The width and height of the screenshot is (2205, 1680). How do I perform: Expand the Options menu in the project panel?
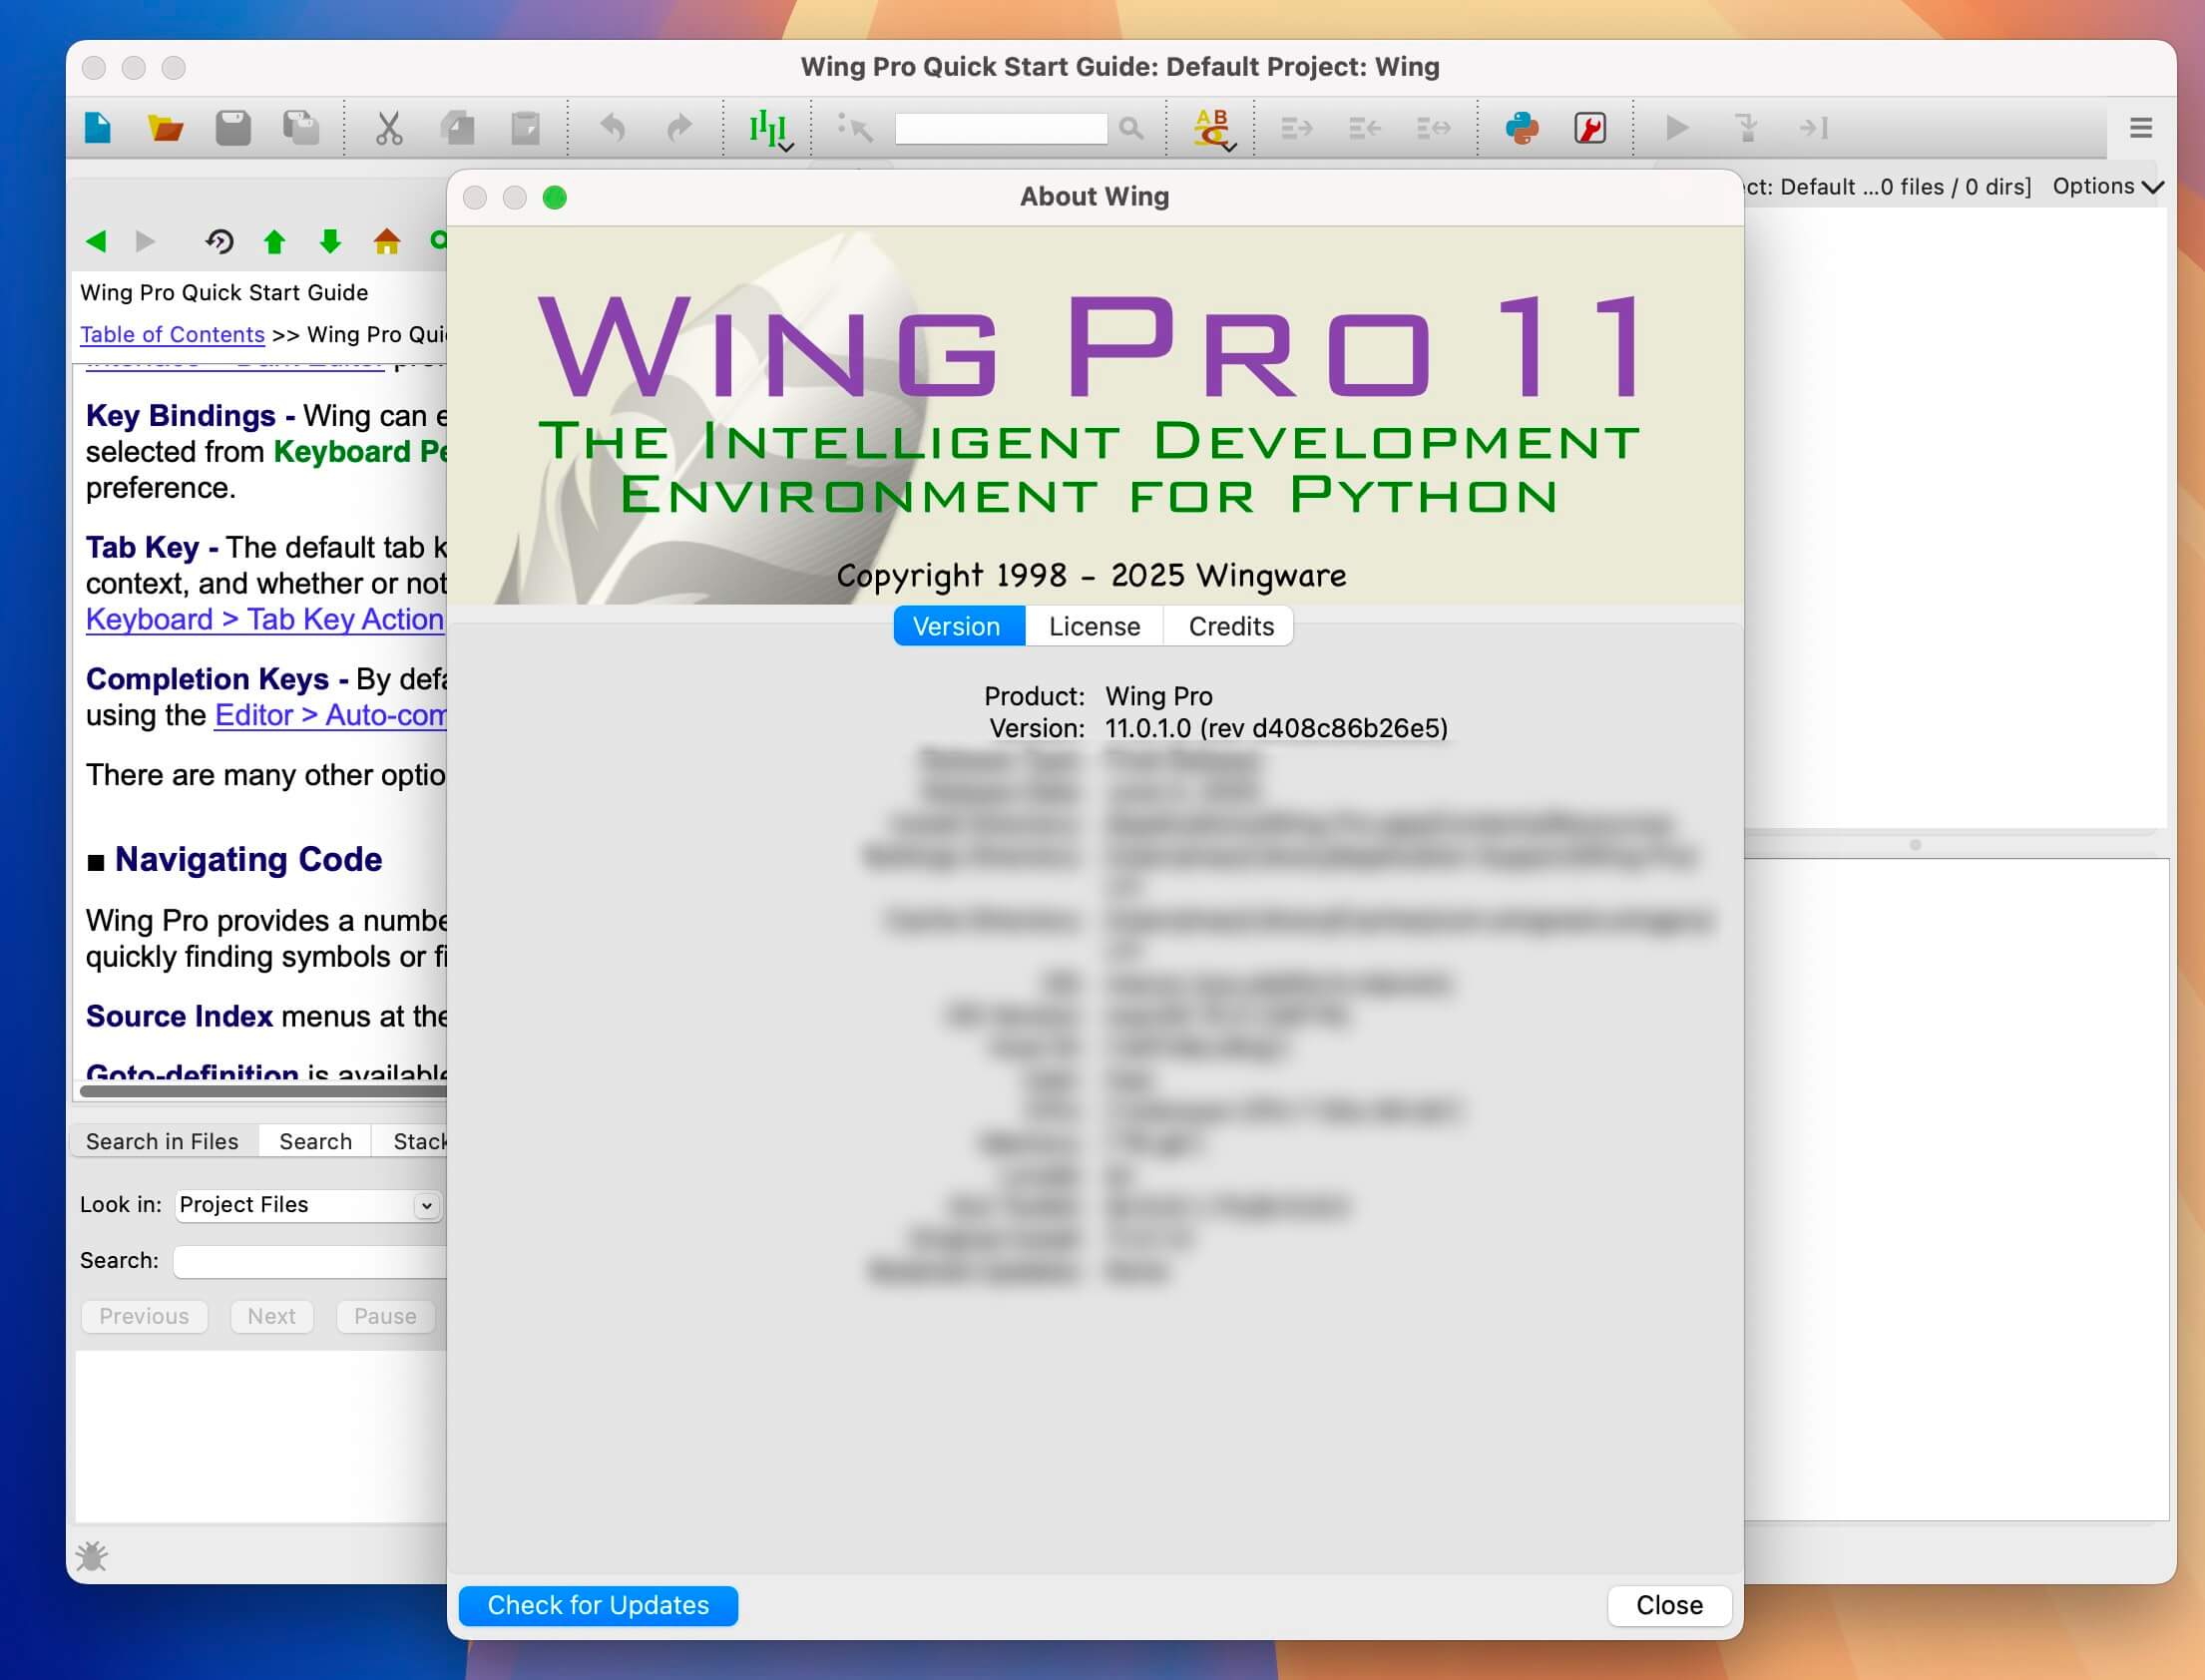point(2105,186)
